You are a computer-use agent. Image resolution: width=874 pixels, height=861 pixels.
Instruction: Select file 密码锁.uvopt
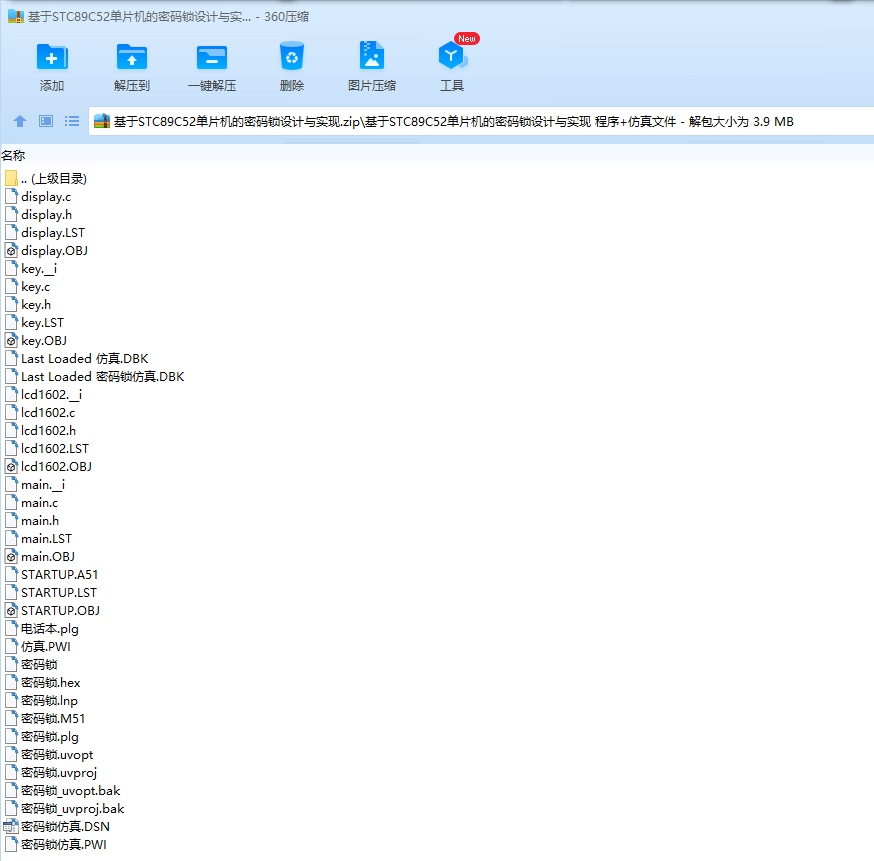[57, 755]
